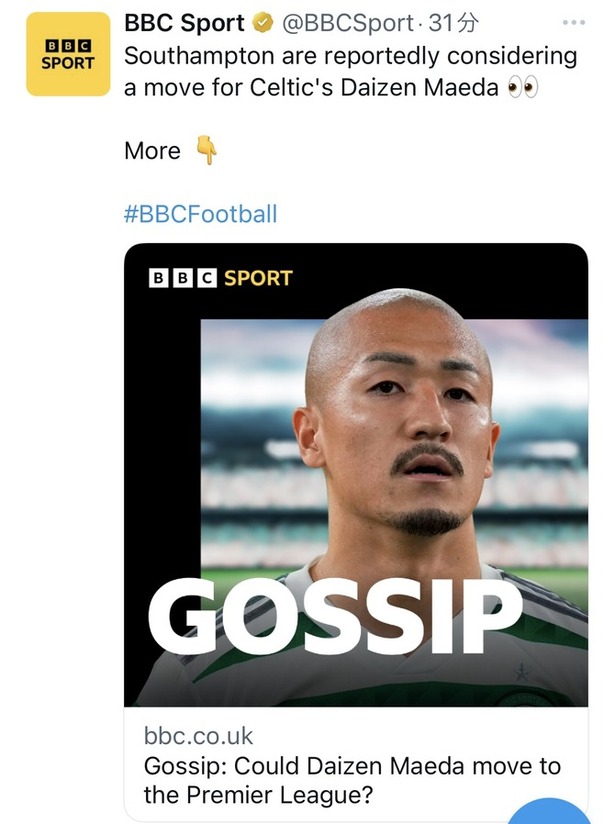
Task: Click the BBC blocks logo on the card image
Action: click(183, 277)
